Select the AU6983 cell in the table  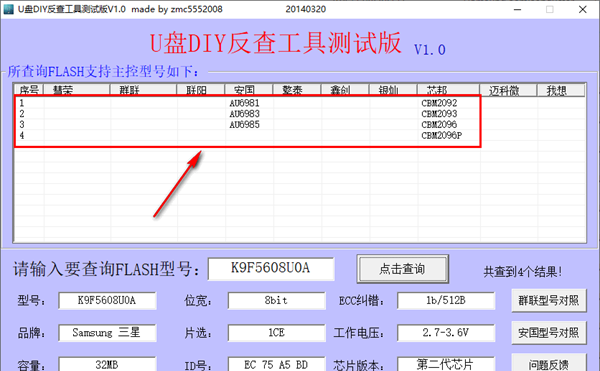coord(245,114)
